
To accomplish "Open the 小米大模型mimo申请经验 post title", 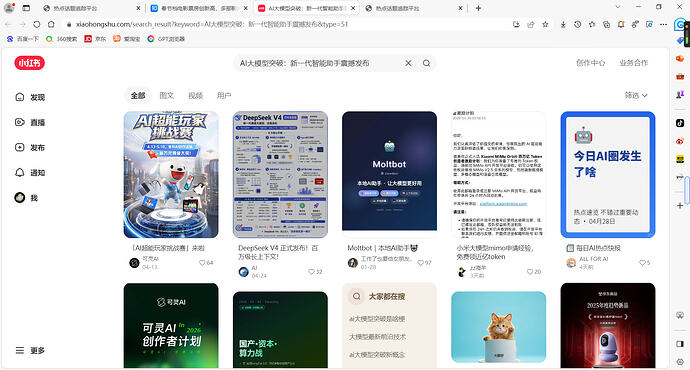I will tap(495, 252).
